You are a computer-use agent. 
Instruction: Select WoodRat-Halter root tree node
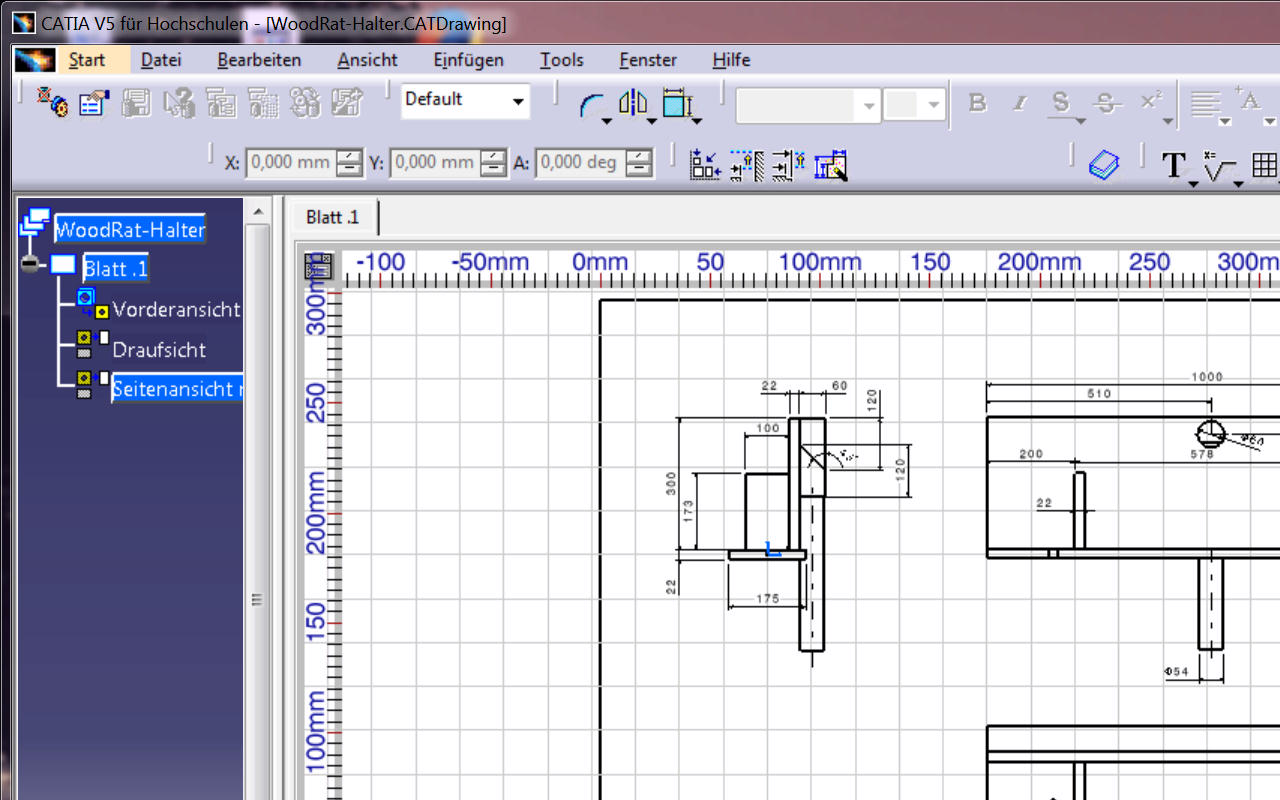pyautogui.click(x=130, y=229)
